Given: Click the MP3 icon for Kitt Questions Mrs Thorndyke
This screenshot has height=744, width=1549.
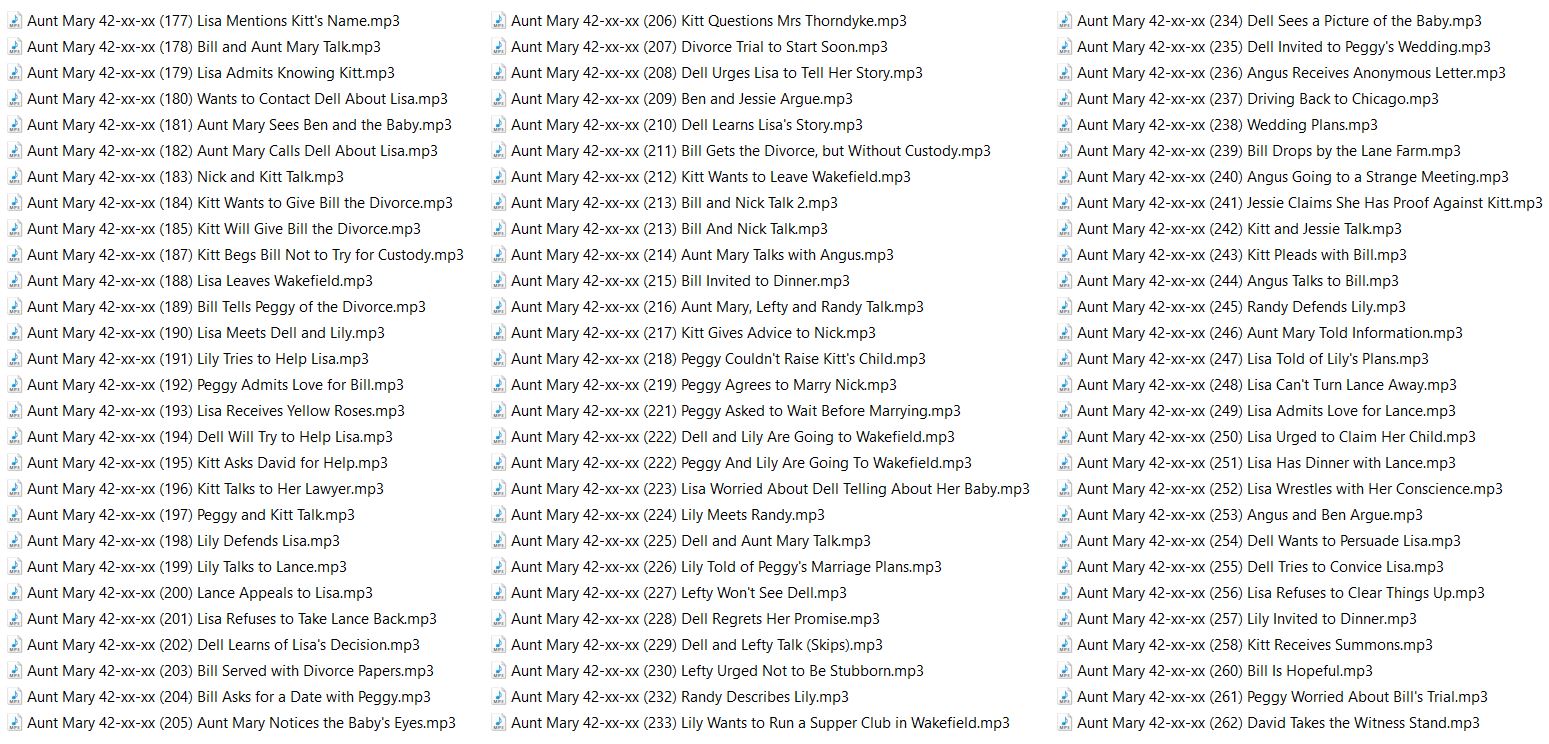Looking at the screenshot, I should coord(498,21).
